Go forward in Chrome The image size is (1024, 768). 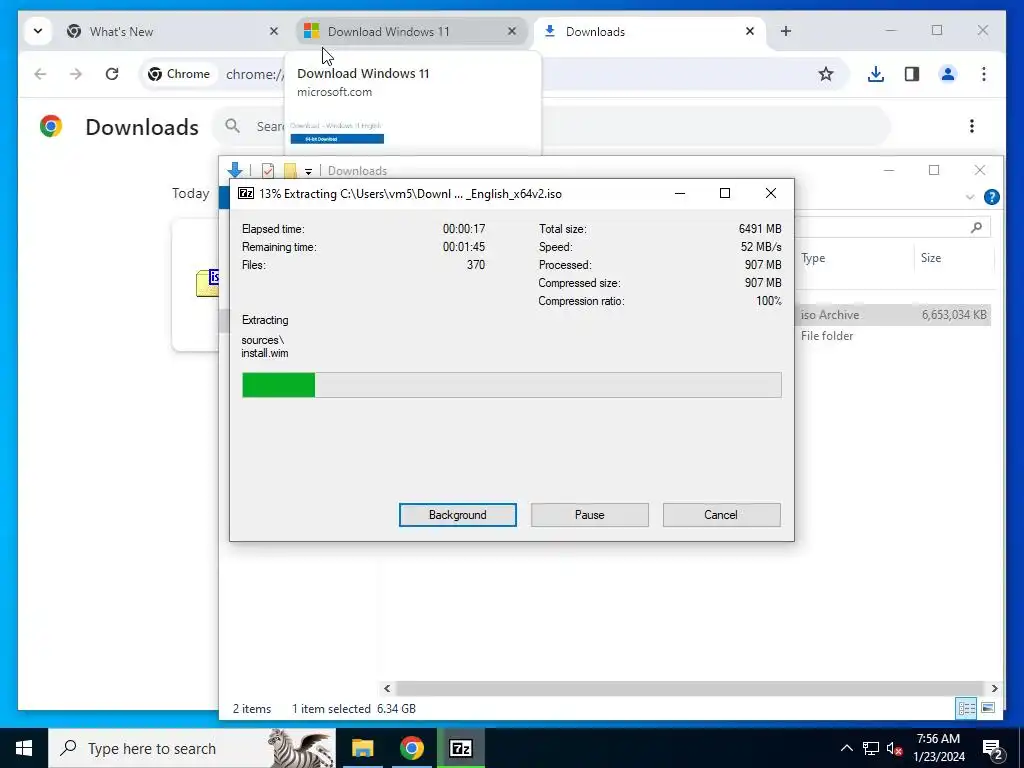pos(76,74)
